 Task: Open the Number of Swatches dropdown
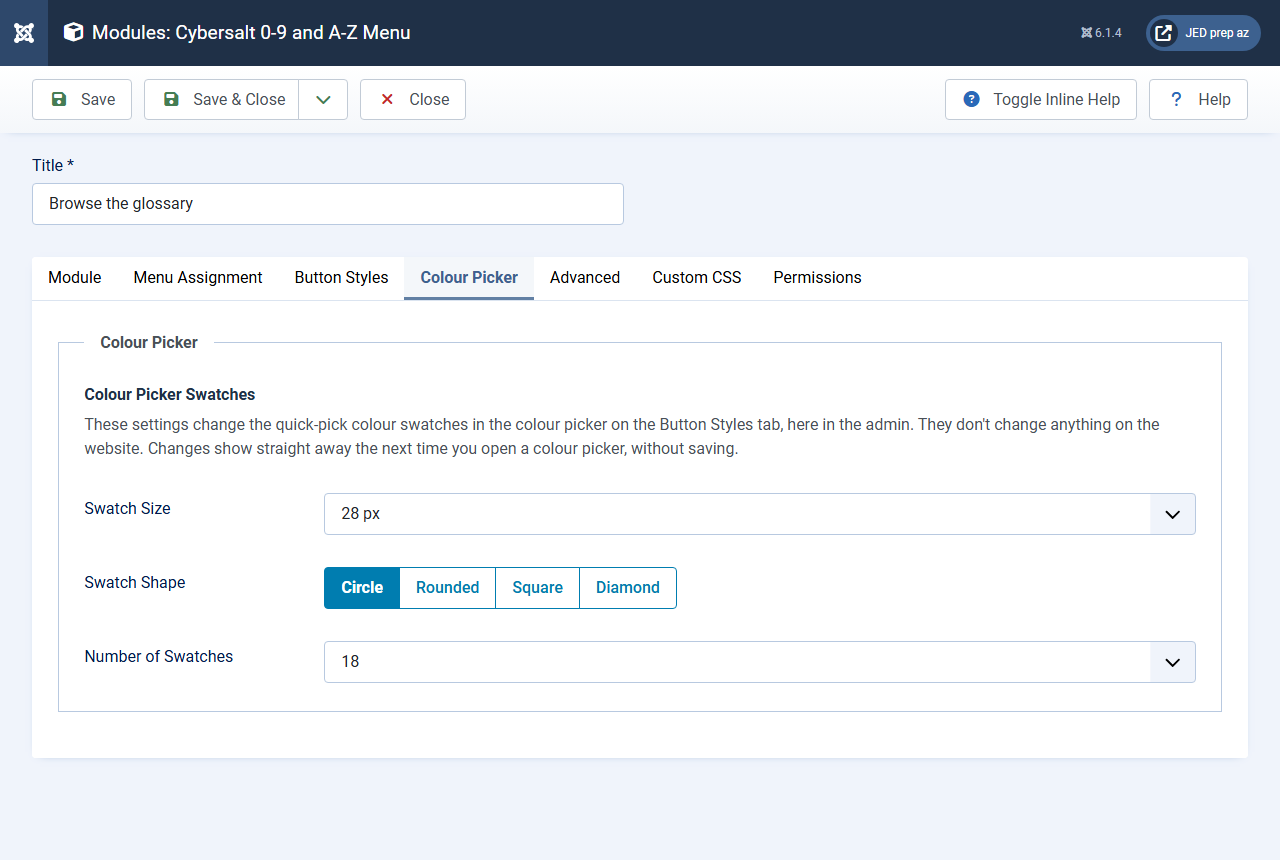tap(760, 662)
